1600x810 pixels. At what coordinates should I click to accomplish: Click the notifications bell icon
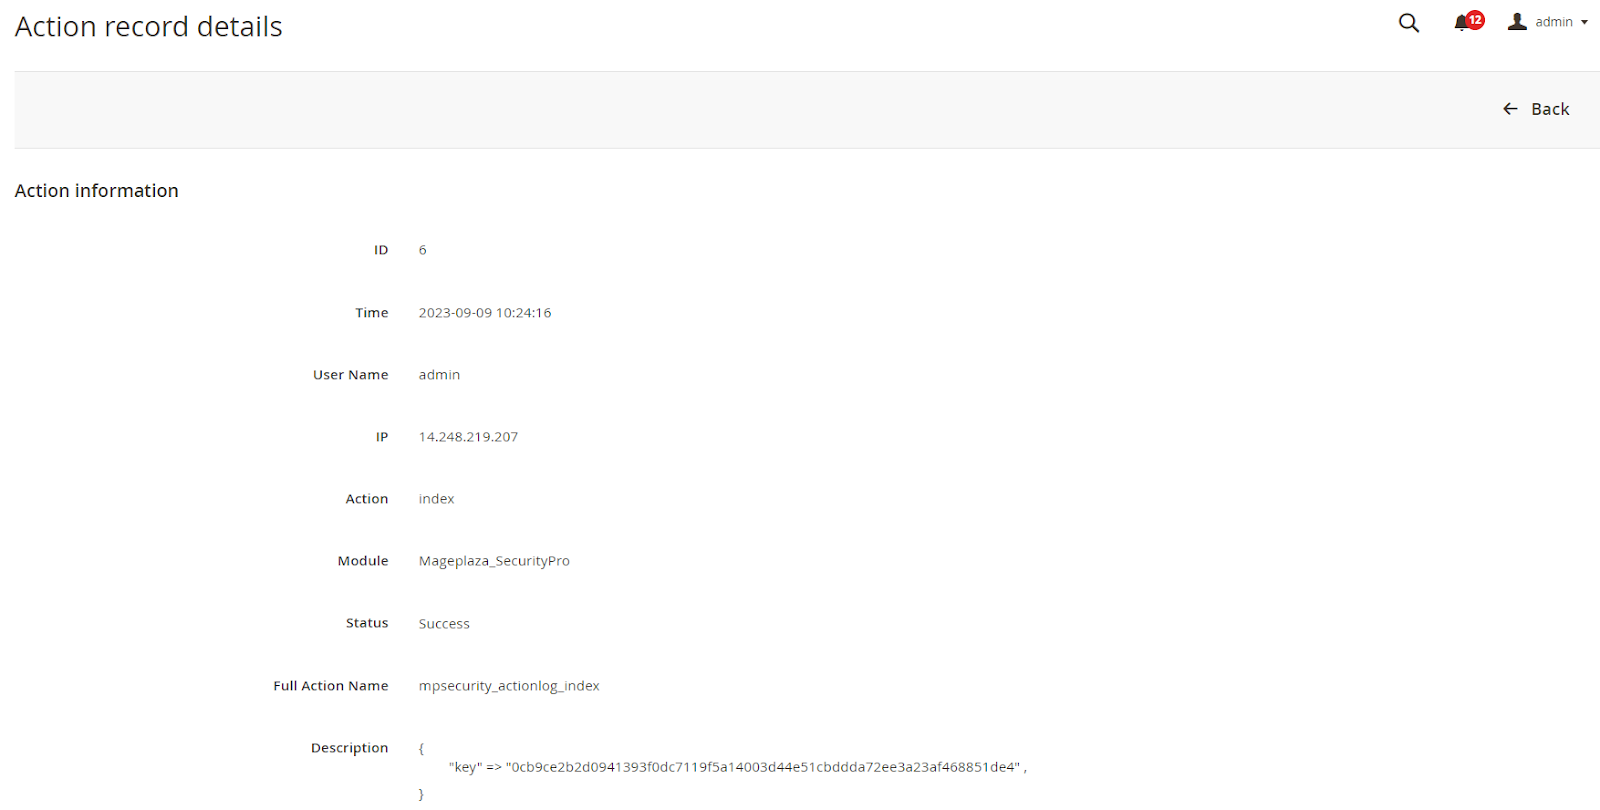coord(1461,23)
